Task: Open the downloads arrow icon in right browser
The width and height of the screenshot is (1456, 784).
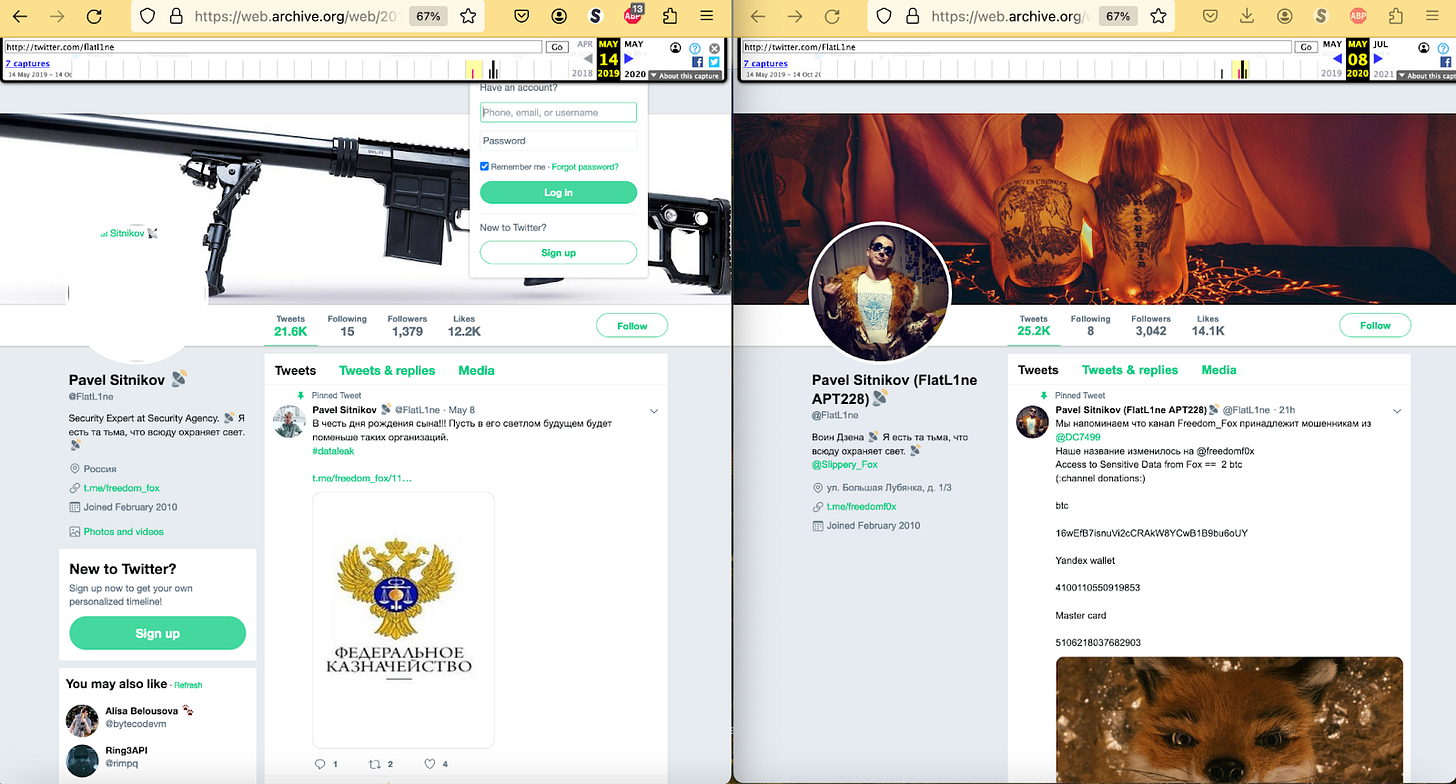Action: point(1247,16)
